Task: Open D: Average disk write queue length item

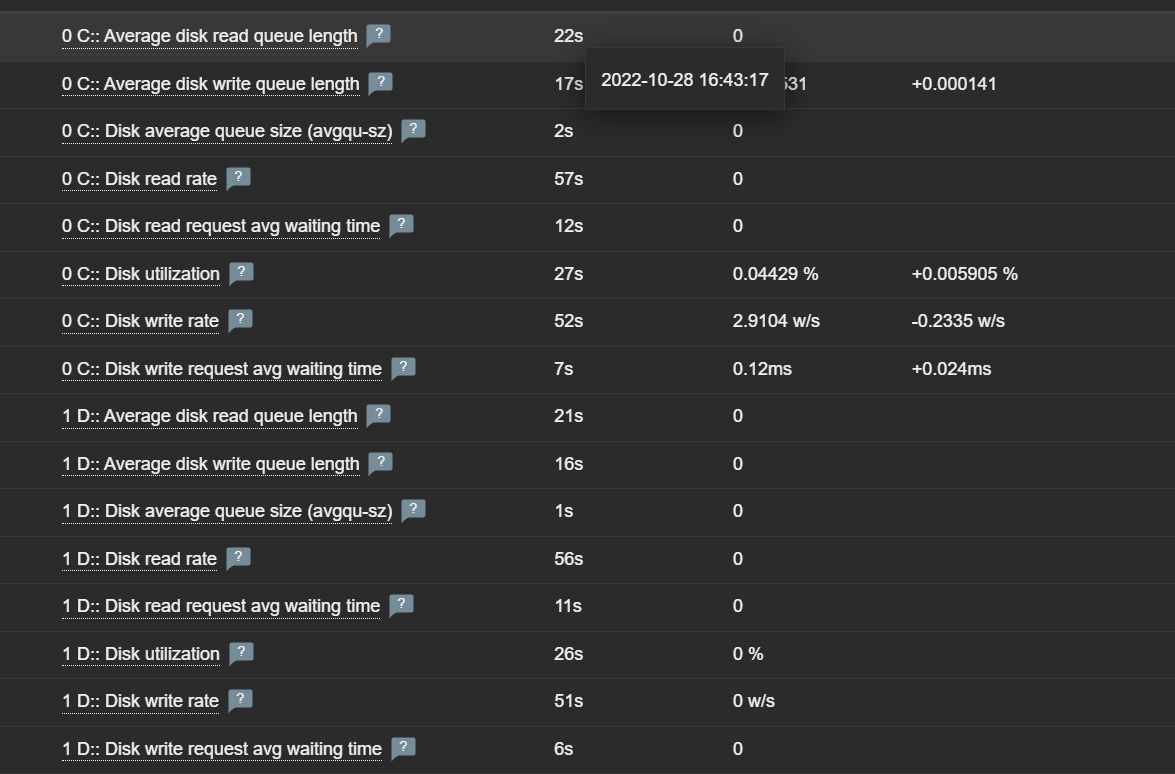Action: pos(210,464)
